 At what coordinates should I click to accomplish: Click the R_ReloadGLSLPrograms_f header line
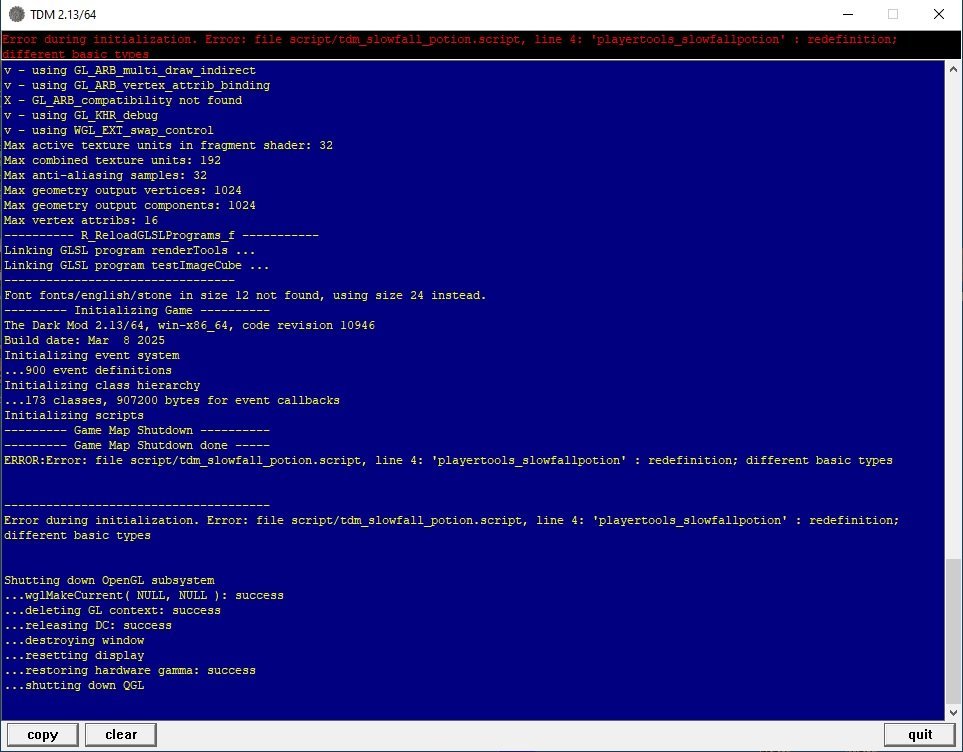(162, 235)
